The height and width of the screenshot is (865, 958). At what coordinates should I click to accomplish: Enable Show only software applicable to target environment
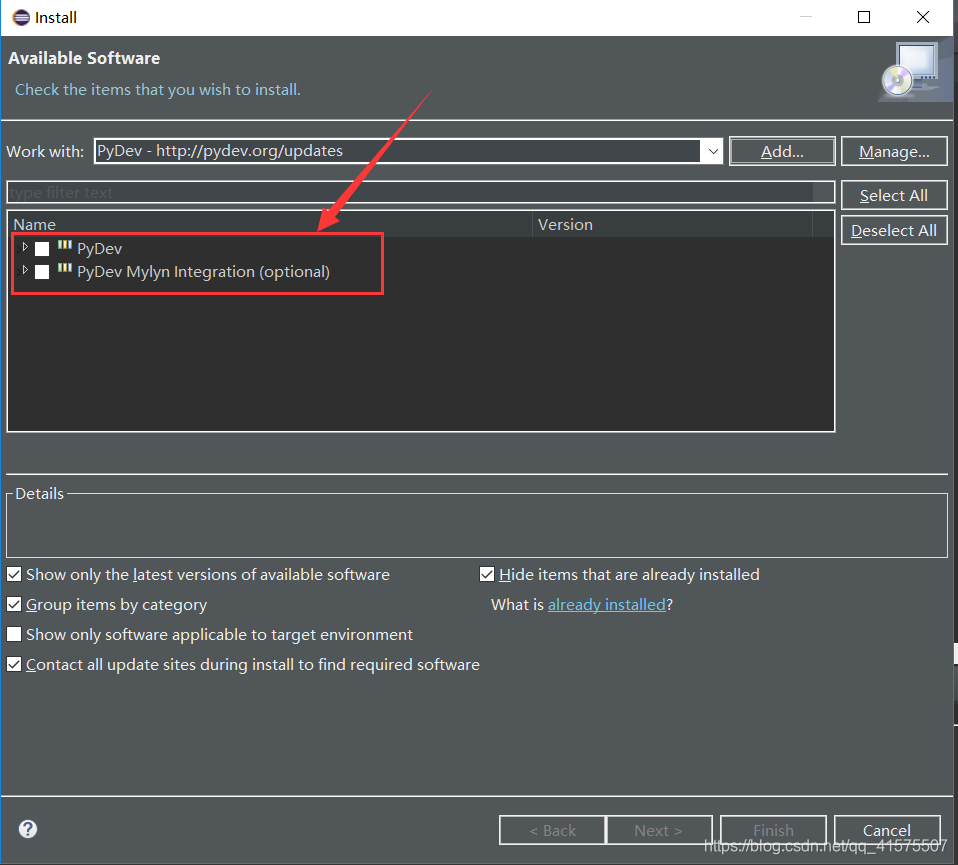tap(14, 634)
